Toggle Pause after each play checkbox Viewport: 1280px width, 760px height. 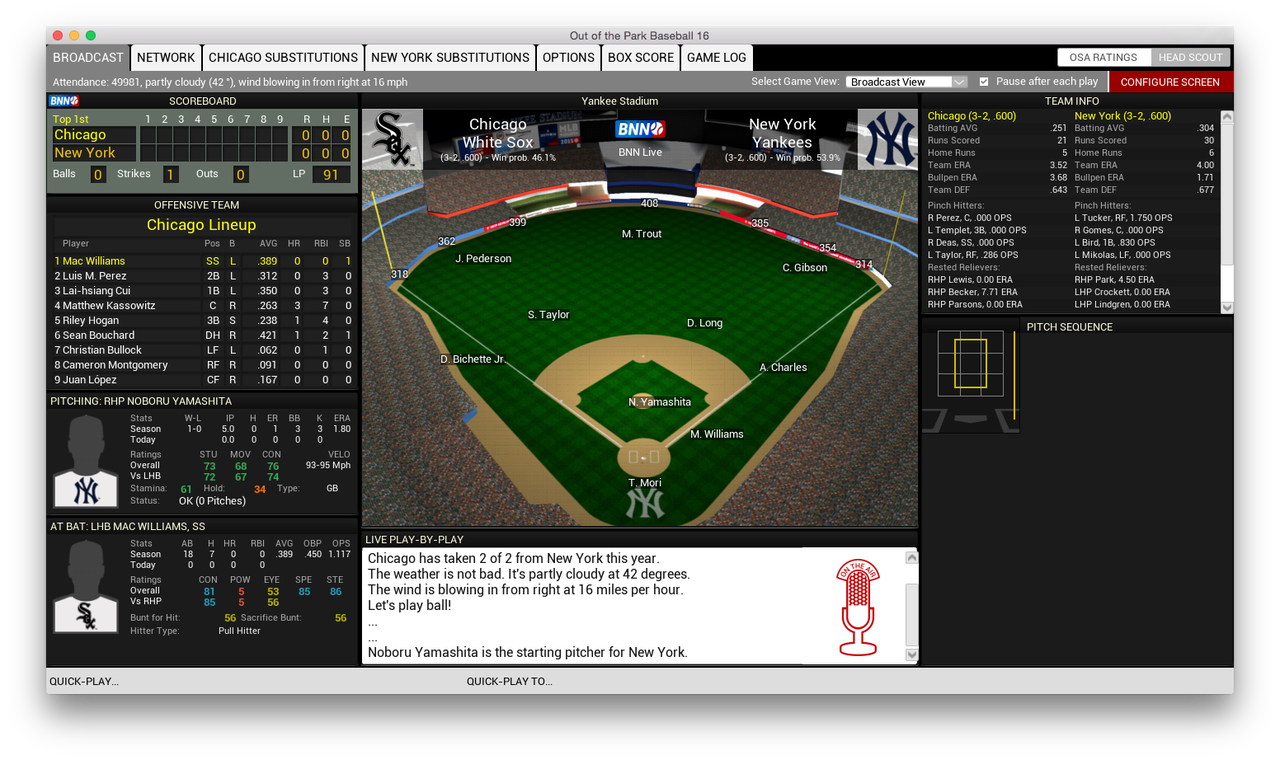984,82
